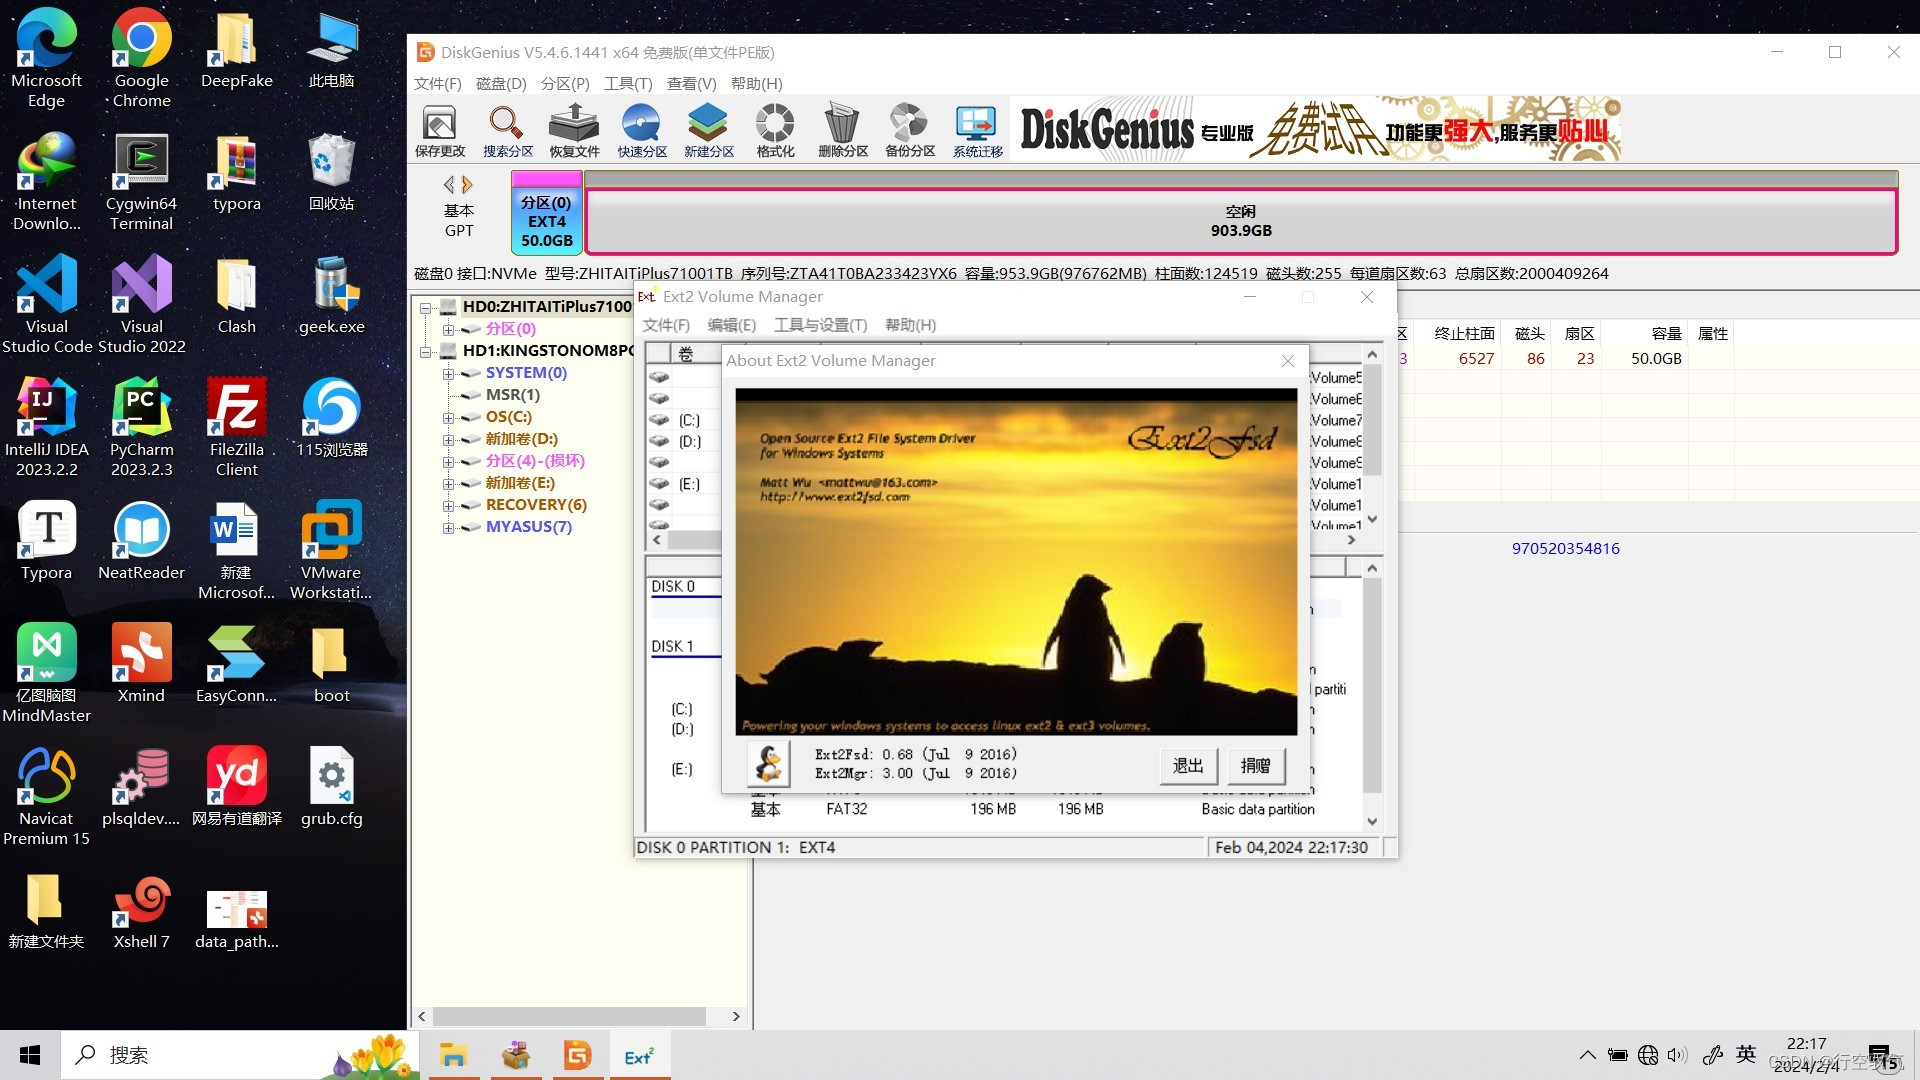1920x1080 pixels.
Task: Open Xshell 7 desktop shortcut
Action: point(141,911)
